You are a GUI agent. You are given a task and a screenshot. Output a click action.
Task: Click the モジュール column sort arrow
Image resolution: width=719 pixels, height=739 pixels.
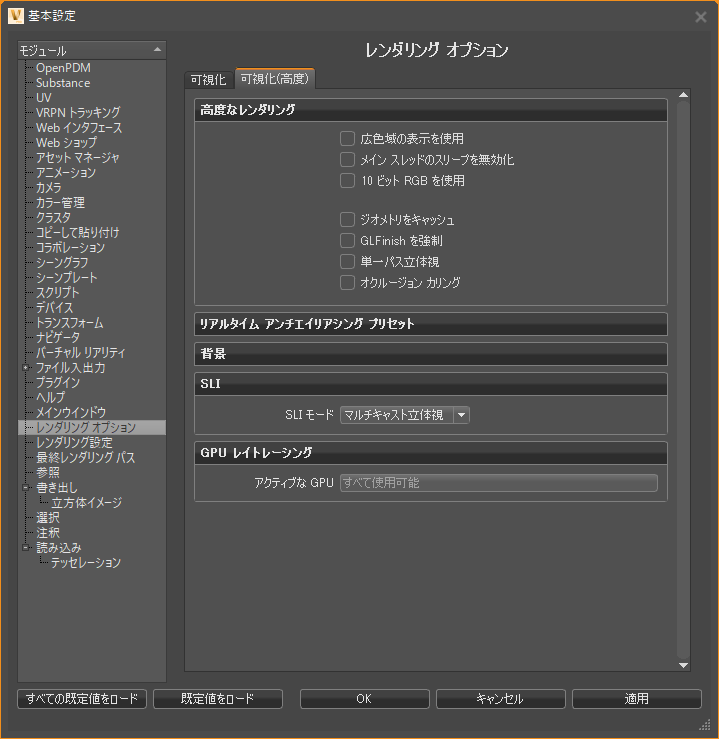pos(157,49)
